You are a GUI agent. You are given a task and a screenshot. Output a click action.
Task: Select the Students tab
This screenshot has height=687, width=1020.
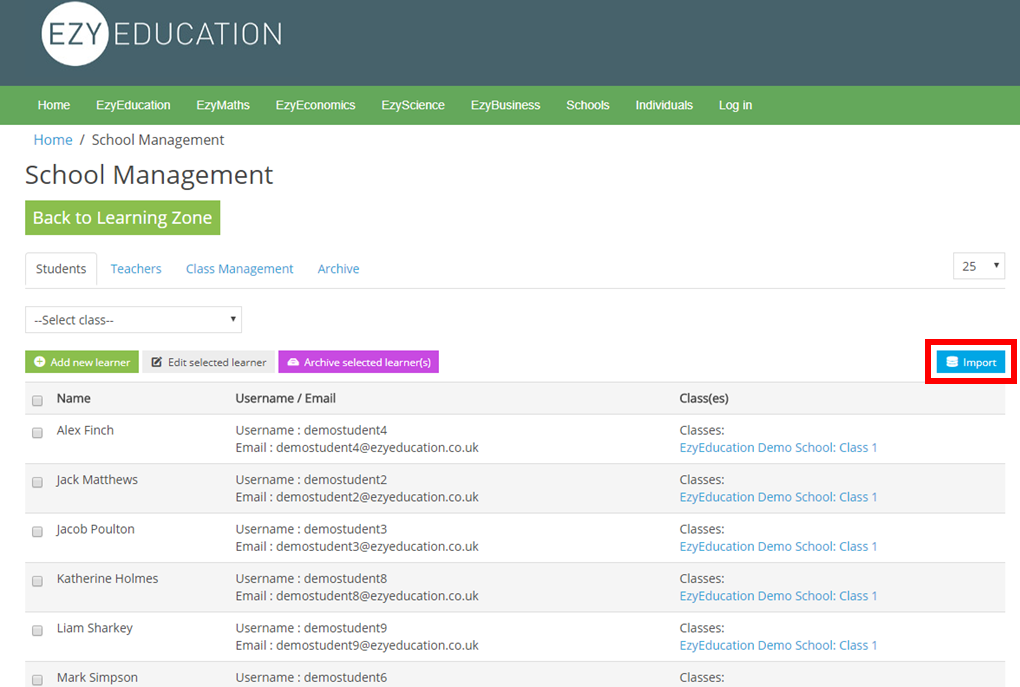(61, 269)
